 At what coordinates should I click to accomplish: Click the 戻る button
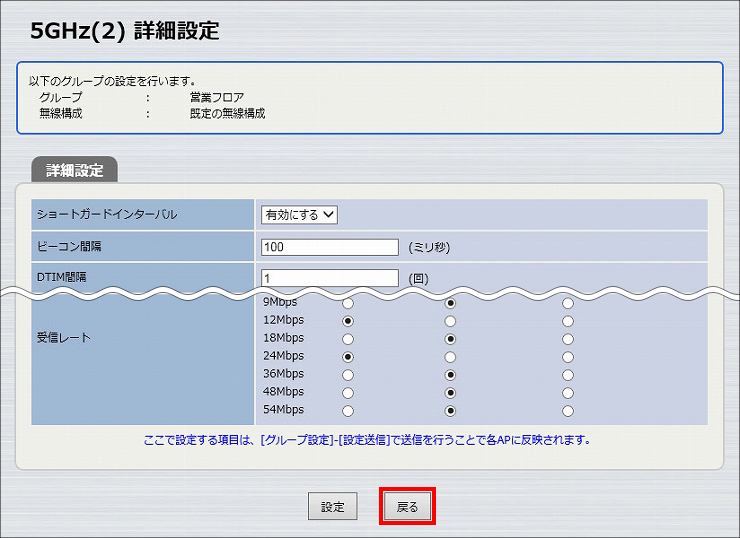coord(407,506)
